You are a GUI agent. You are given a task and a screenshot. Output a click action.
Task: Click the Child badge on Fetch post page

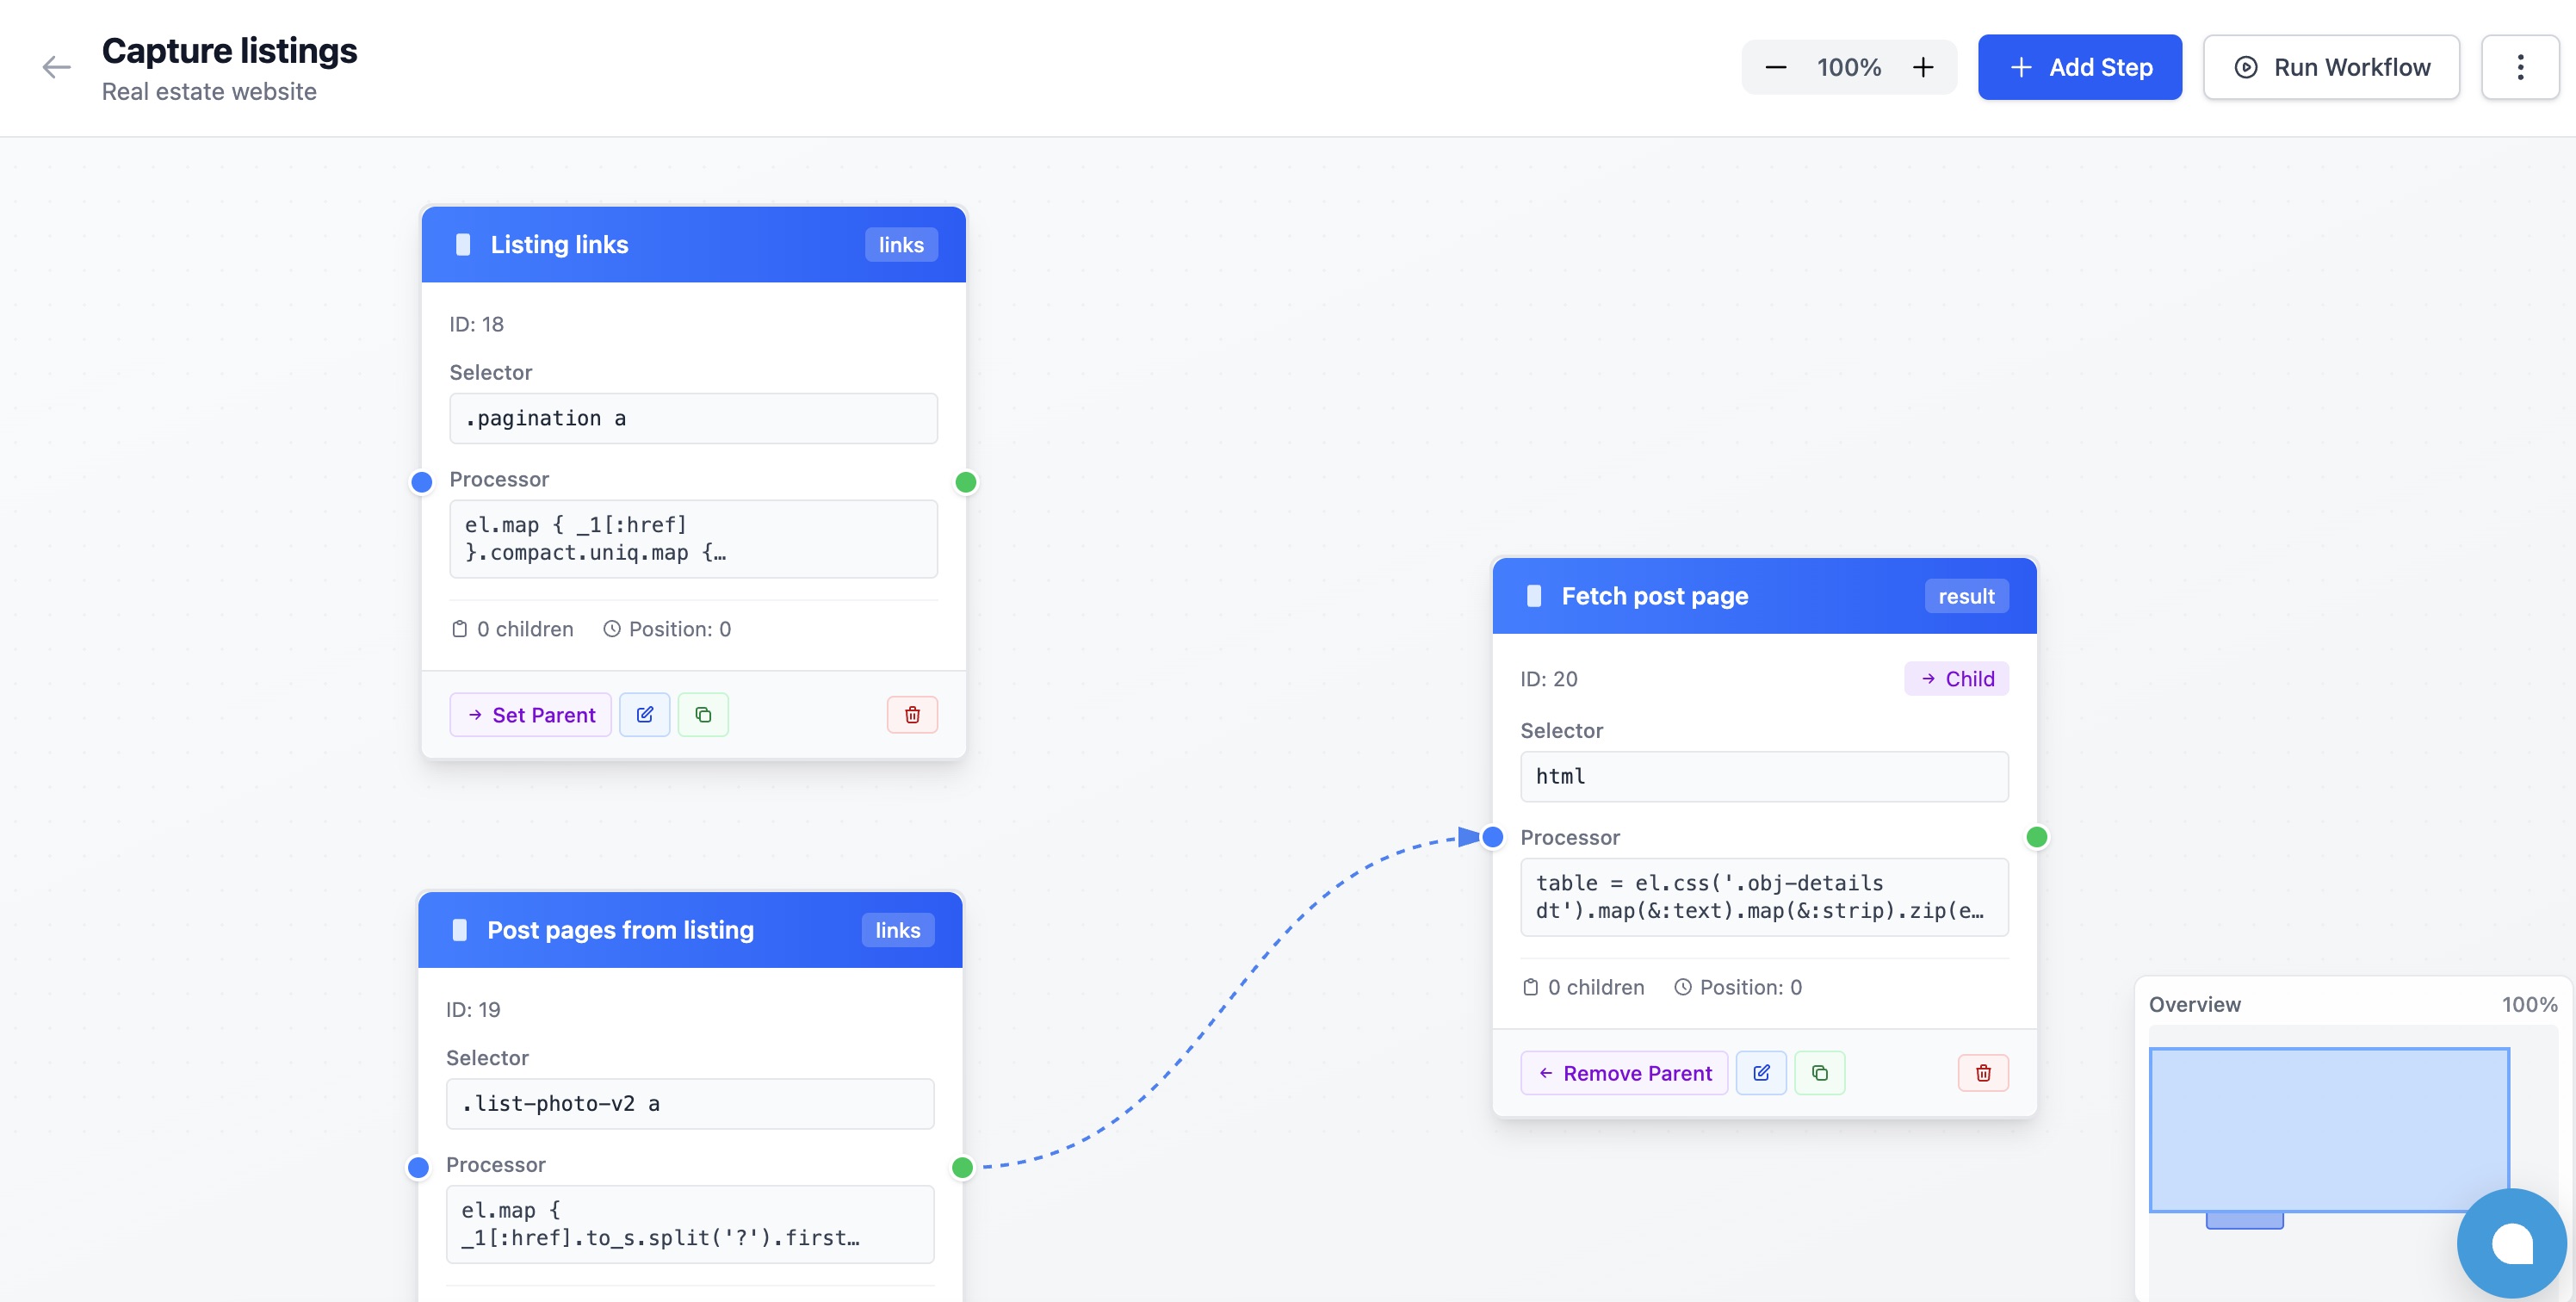tap(1955, 678)
